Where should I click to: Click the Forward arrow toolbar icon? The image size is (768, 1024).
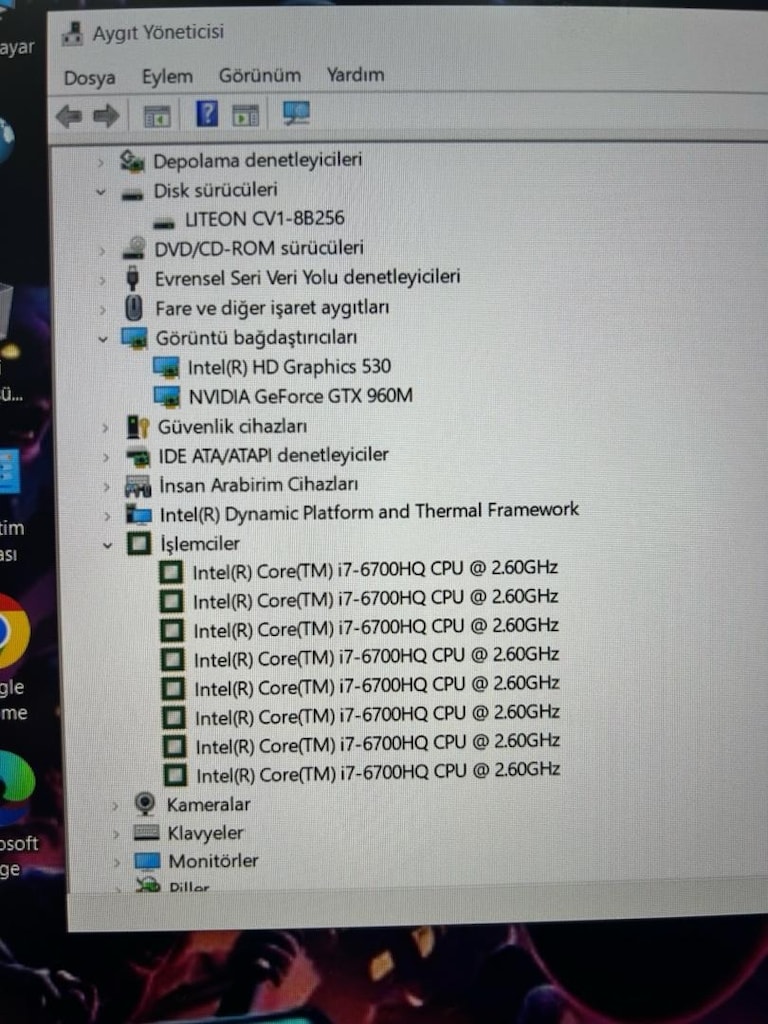106,117
